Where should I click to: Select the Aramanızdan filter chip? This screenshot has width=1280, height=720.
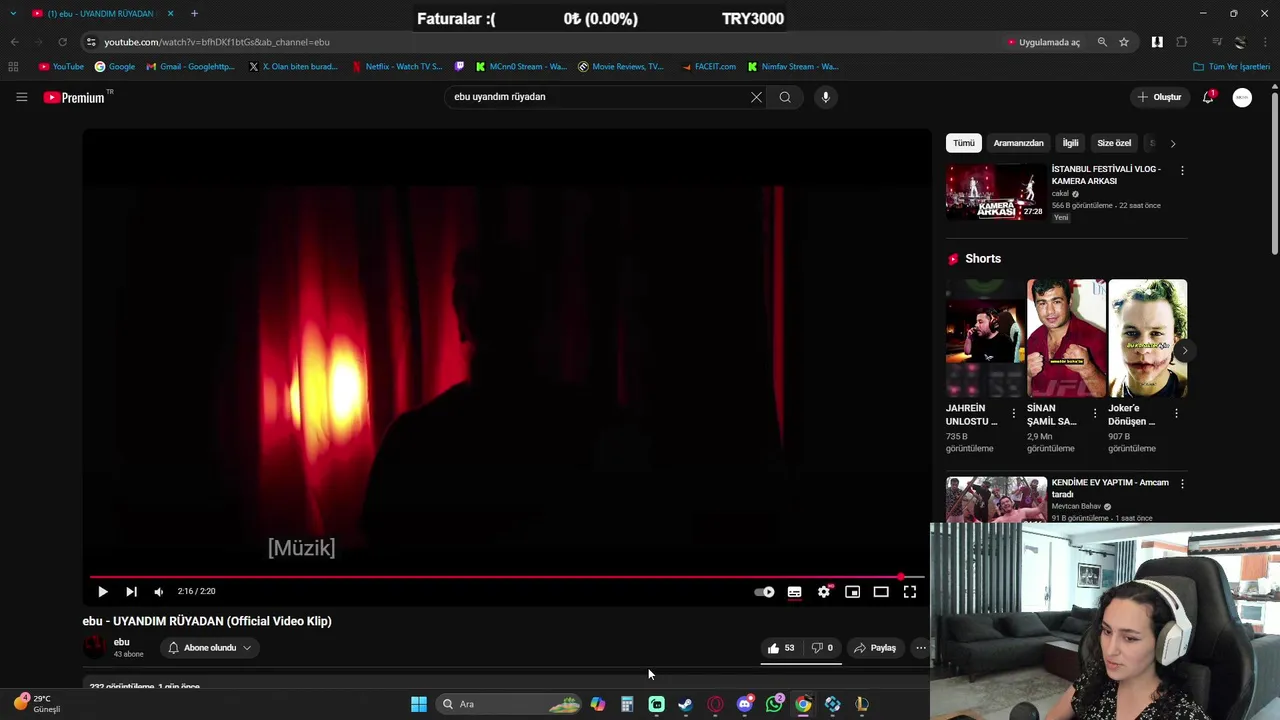point(1018,143)
